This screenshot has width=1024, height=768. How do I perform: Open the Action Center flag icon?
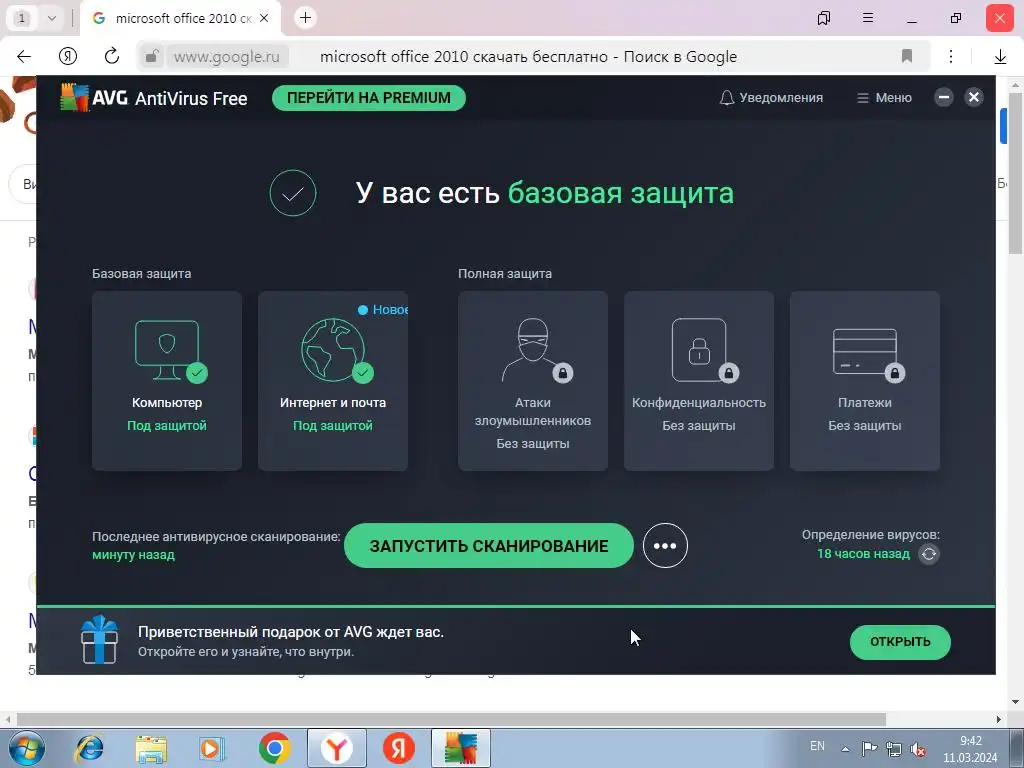869,748
